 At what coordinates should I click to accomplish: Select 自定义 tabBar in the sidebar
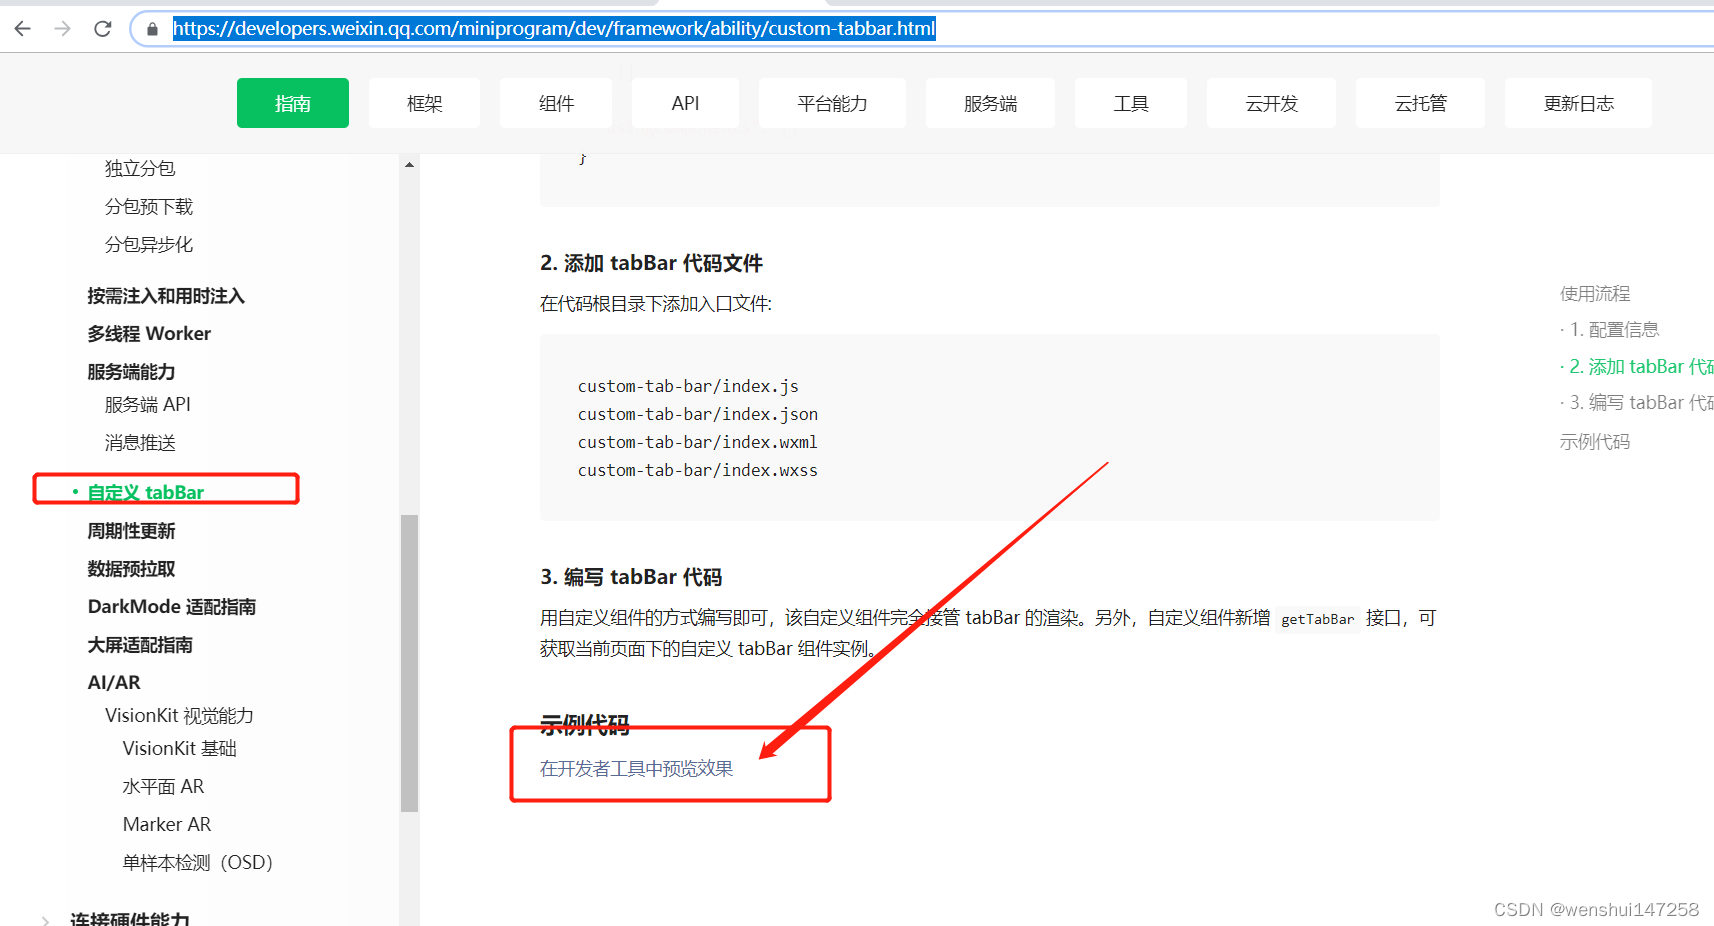(x=146, y=492)
